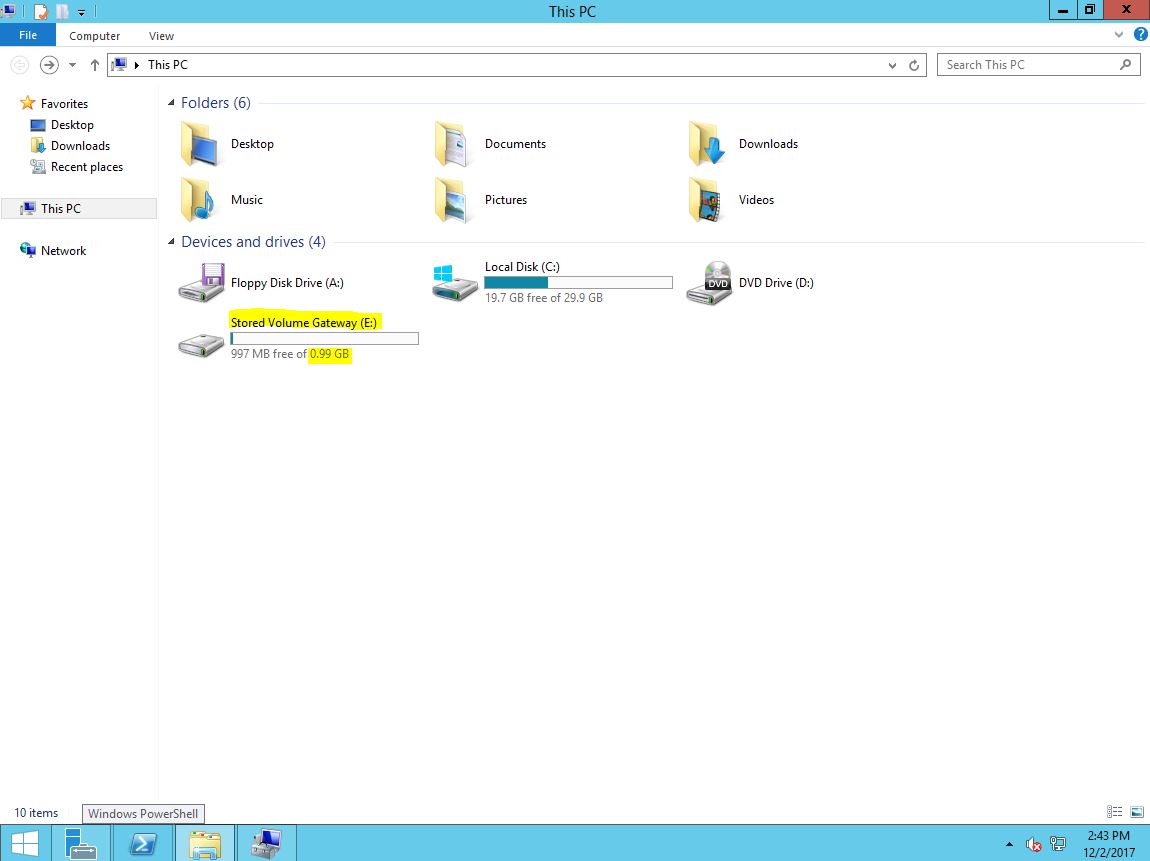Refresh the This PC location
The width and height of the screenshot is (1150, 861).
tap(914, 65)
